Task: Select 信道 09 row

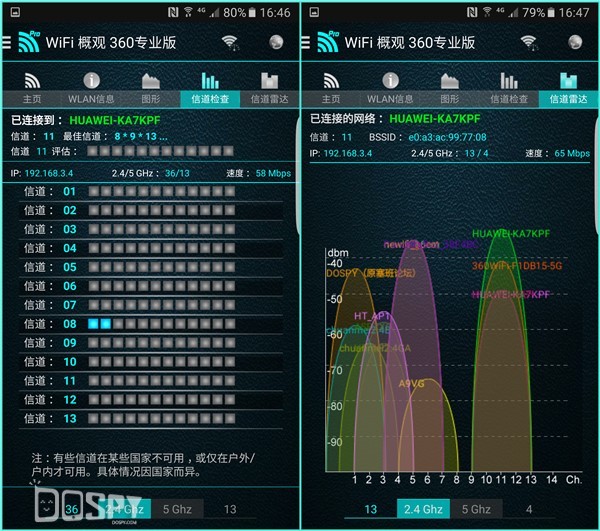Action: (x=151, y=343)
